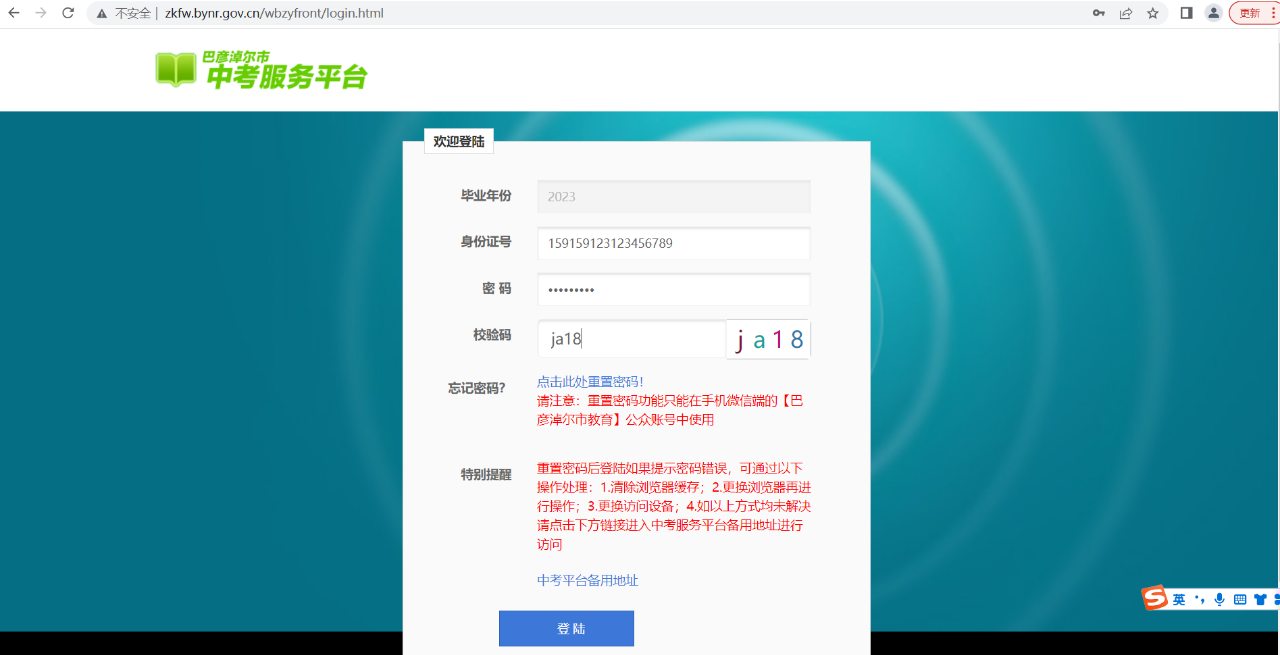1280x655 pixels.
Task: Focus the 身份证号 ID number field
Action: pos(673,243)
